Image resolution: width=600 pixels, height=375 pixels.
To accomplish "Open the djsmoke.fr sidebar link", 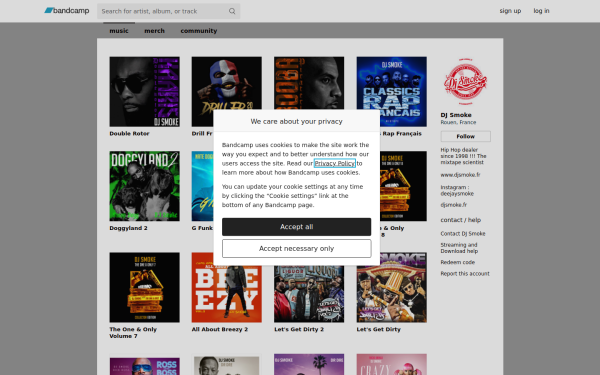I will (x=453, y=205).
